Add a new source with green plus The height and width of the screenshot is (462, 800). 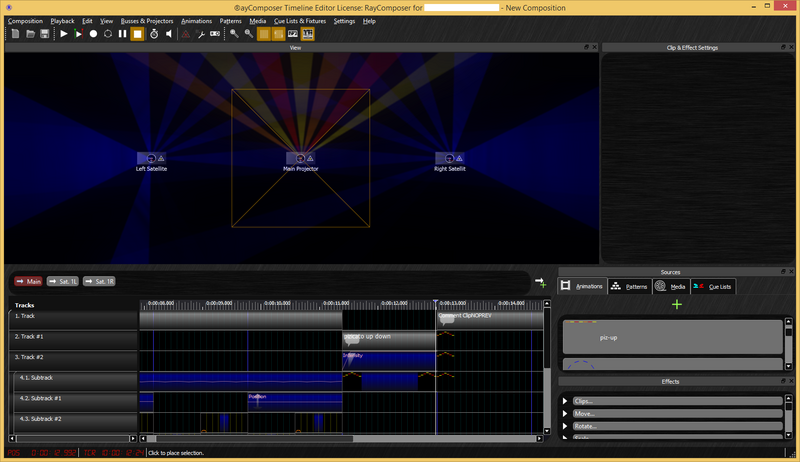coord(677,304)
